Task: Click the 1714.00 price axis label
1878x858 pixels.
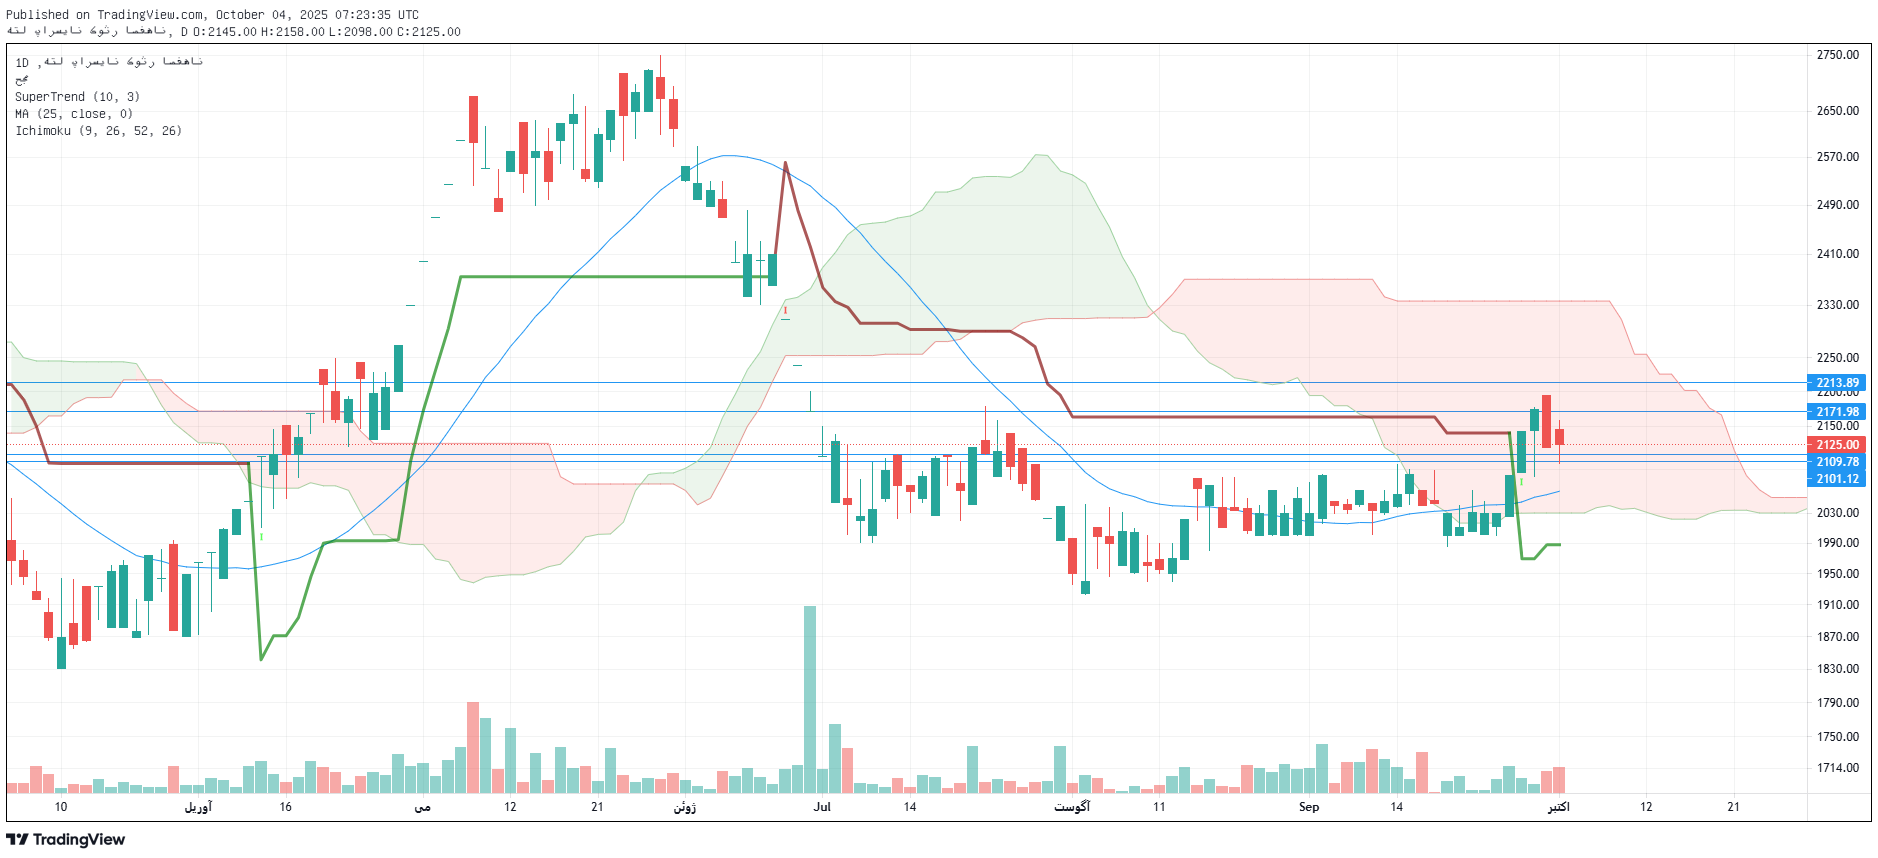Action: pyautogui.click(x=1837, y=768)
